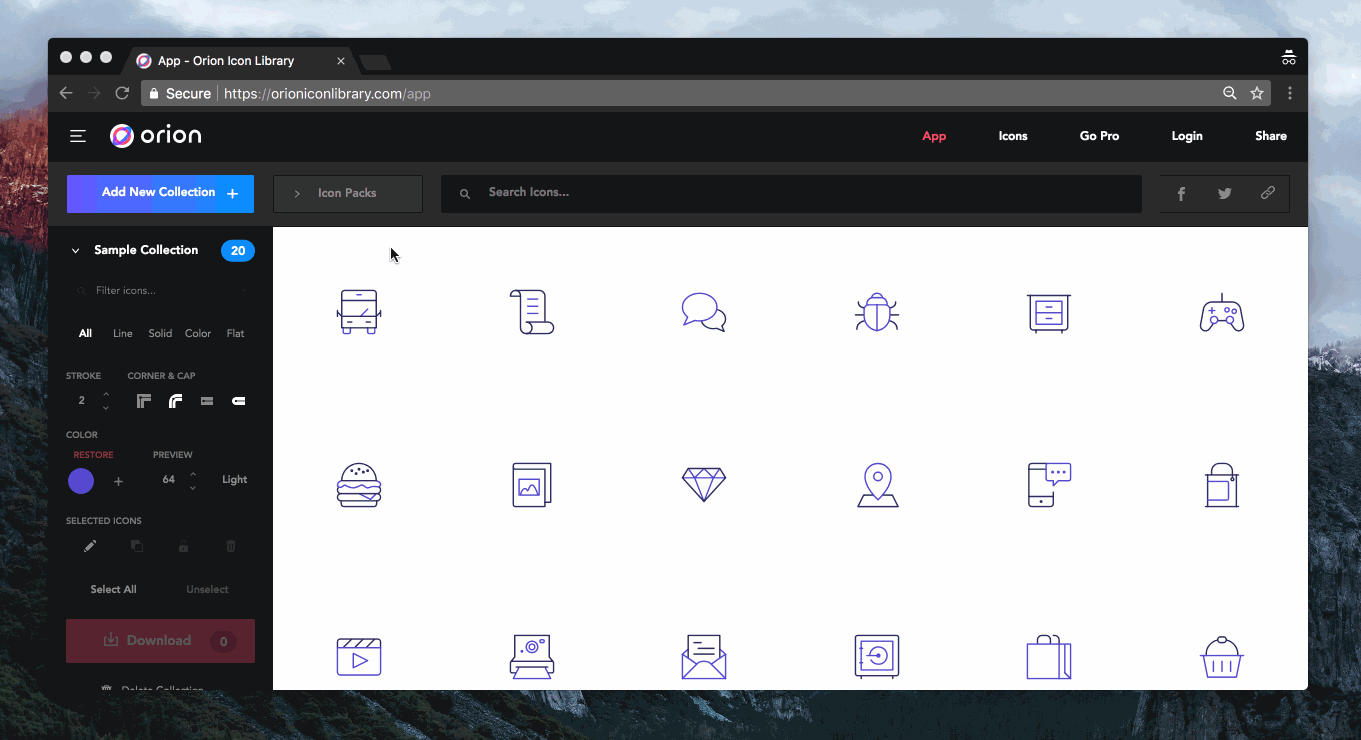The height and width of the screenshot is (740, 1361).
Task: Click the purple color swatch under Color
Action: point(80,481)
